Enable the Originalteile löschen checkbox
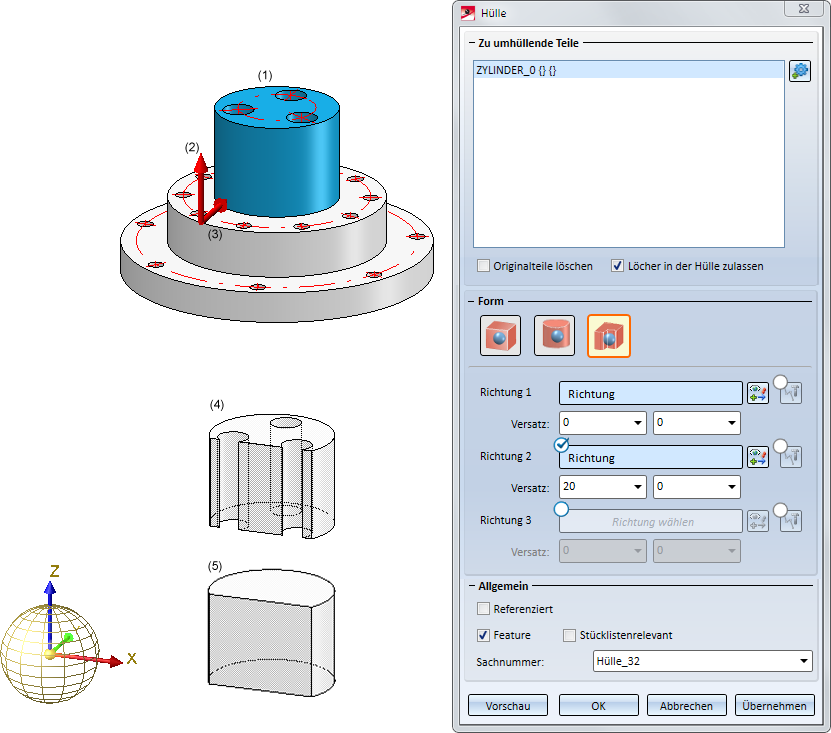831x733 pixels. pyautogui.click(x=484, y=266)
